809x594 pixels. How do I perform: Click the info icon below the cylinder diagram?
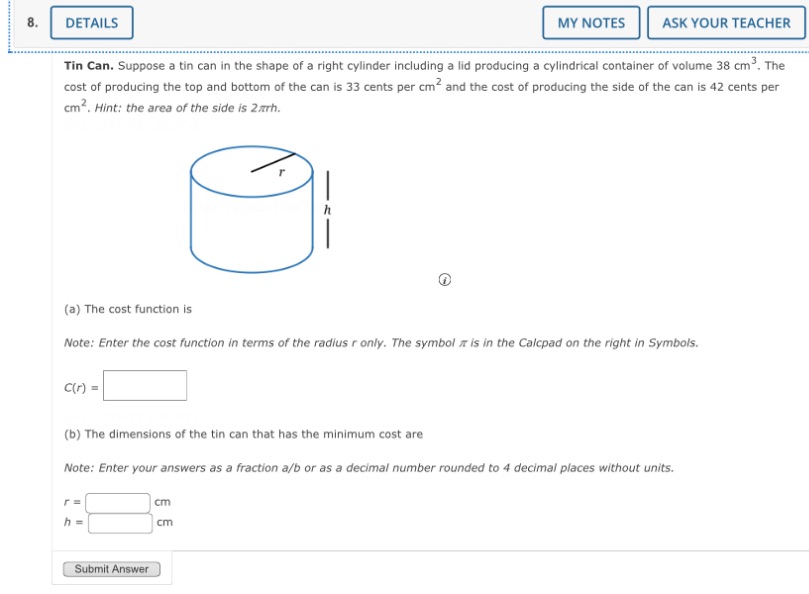pos(444,279)
